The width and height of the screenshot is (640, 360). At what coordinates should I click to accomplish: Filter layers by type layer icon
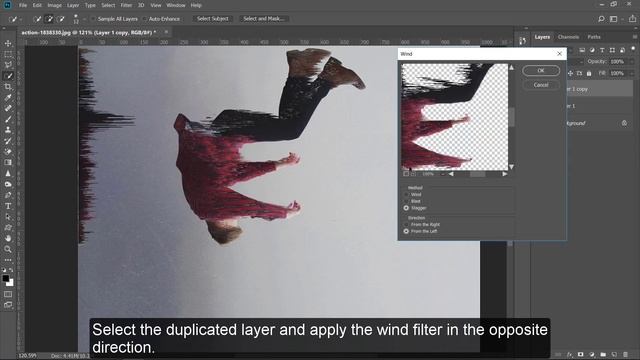[602, 50]
